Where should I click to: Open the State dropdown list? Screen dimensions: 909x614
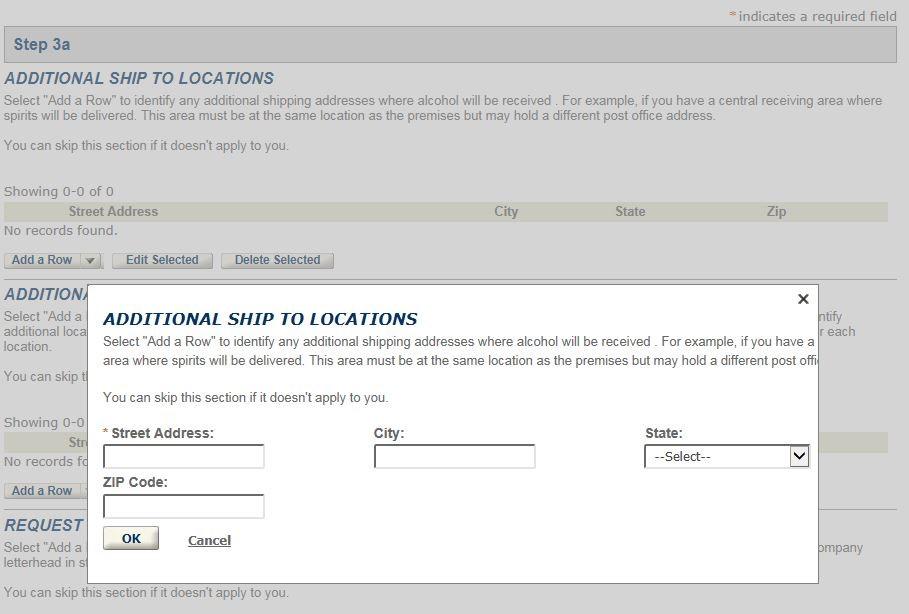[x=726, y=457]
